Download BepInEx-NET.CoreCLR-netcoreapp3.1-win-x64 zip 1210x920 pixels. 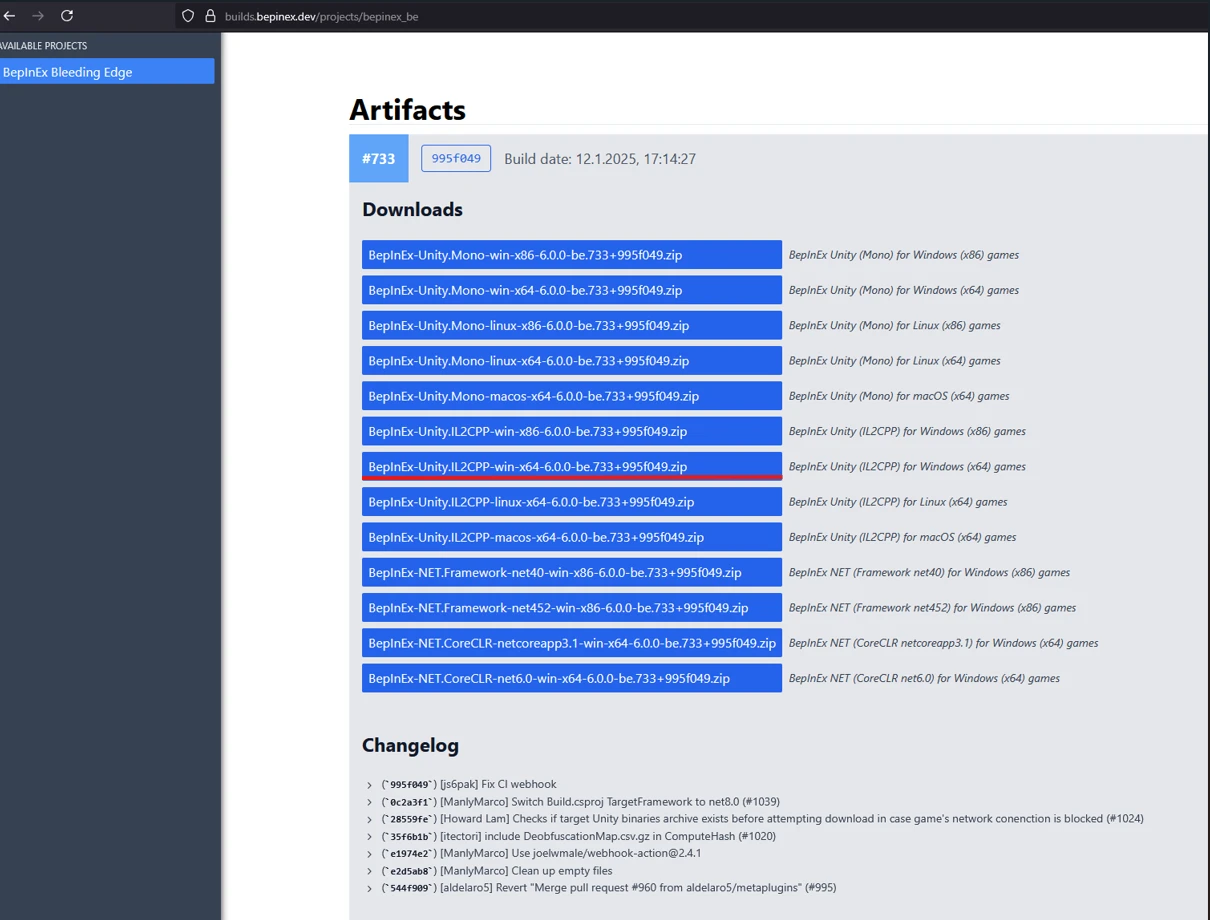572,643
